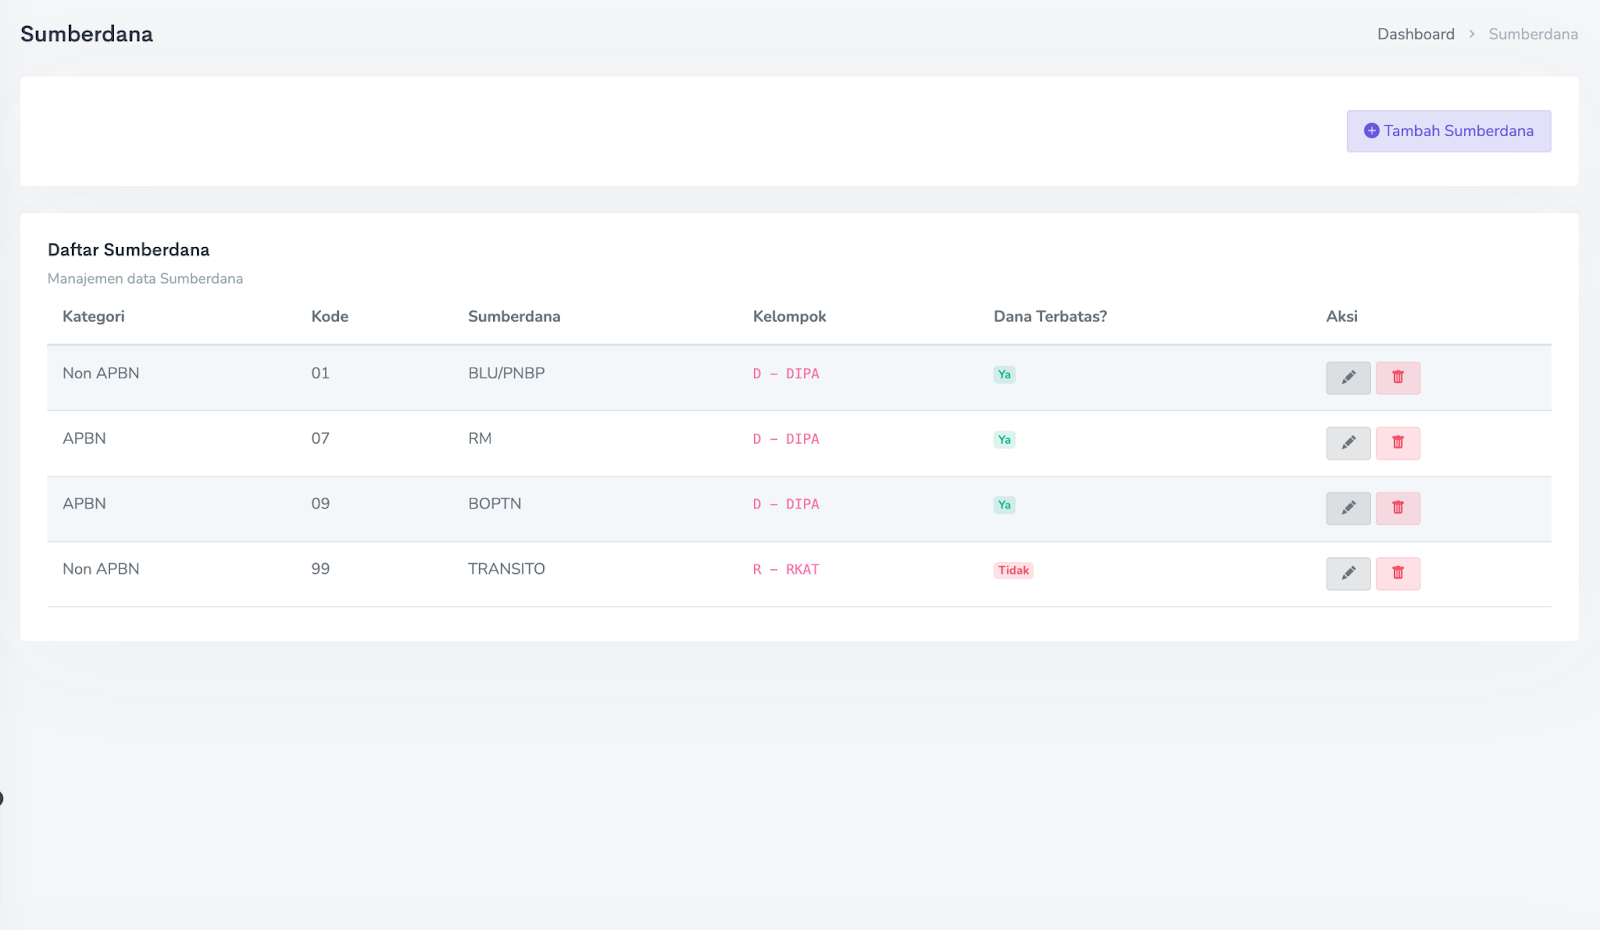The height and width of the screenshot is (930, 1600).
Task: Click the Kategori column header
Action: coord(93,317)
